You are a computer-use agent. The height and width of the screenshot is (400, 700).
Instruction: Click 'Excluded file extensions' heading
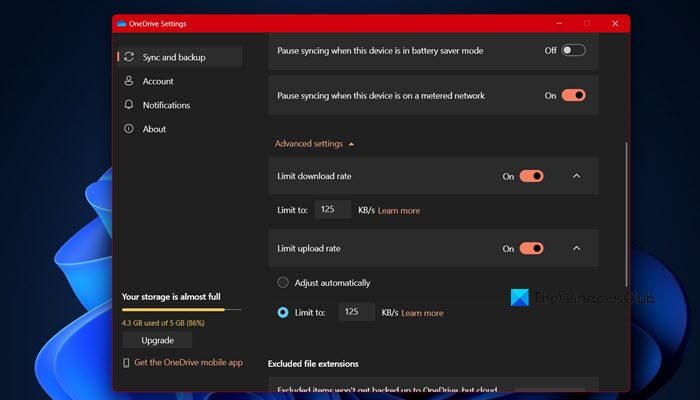[x=313, y=364]
